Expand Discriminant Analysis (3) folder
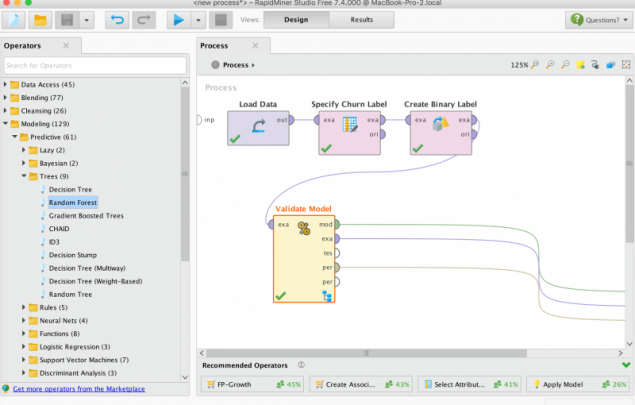Viewport: 635px width, 405px height. (23, 373)
